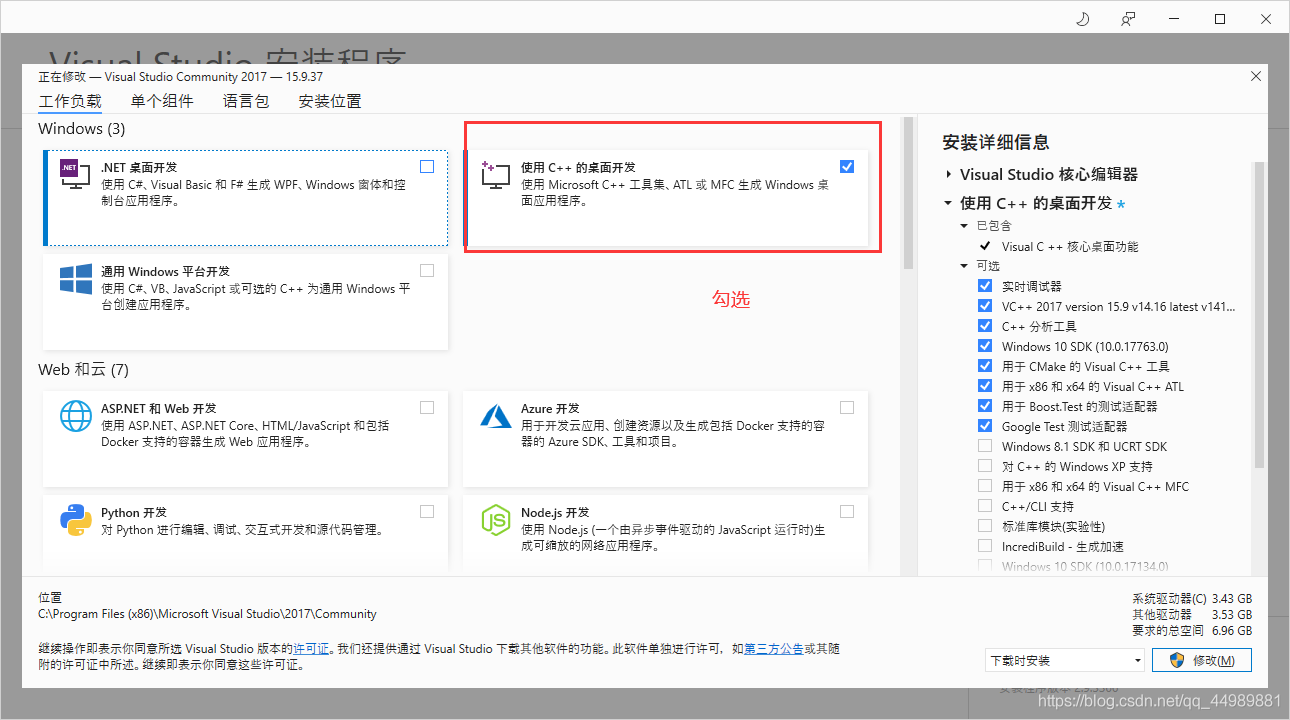Viewport: 1290px width, 720px height.
Task: Click the 其他驱动器 3.53 GB entry
Action: click(x=1192, y=615)
